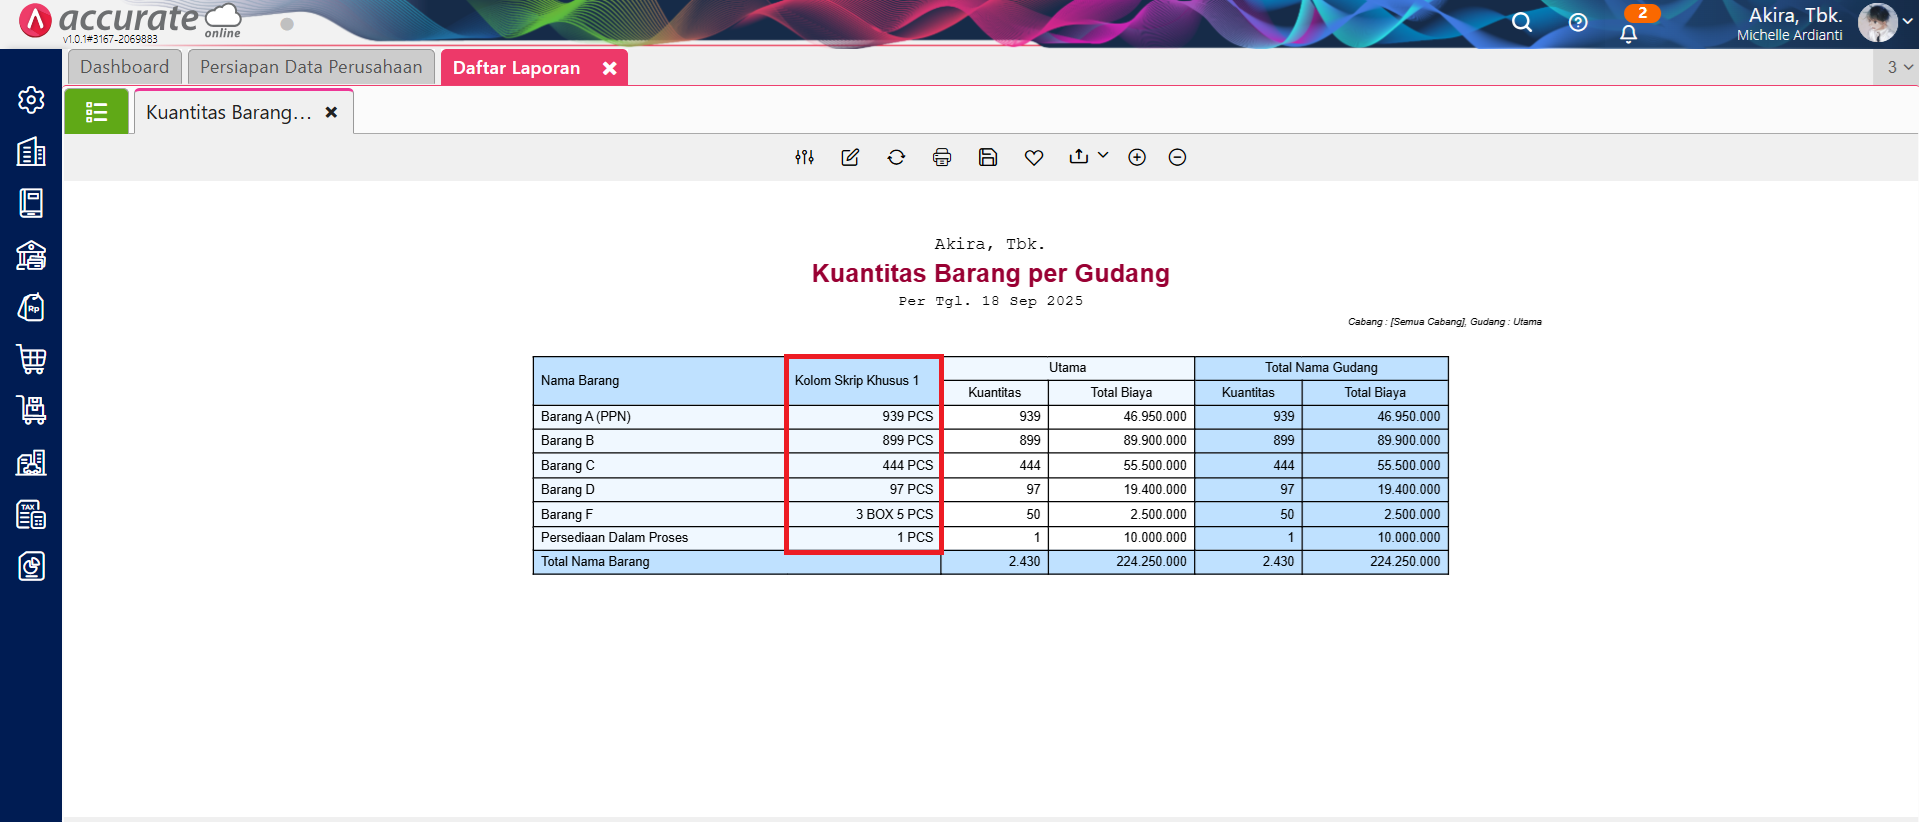
Task: Open report filter settings icon
Action: coord(804,157)
